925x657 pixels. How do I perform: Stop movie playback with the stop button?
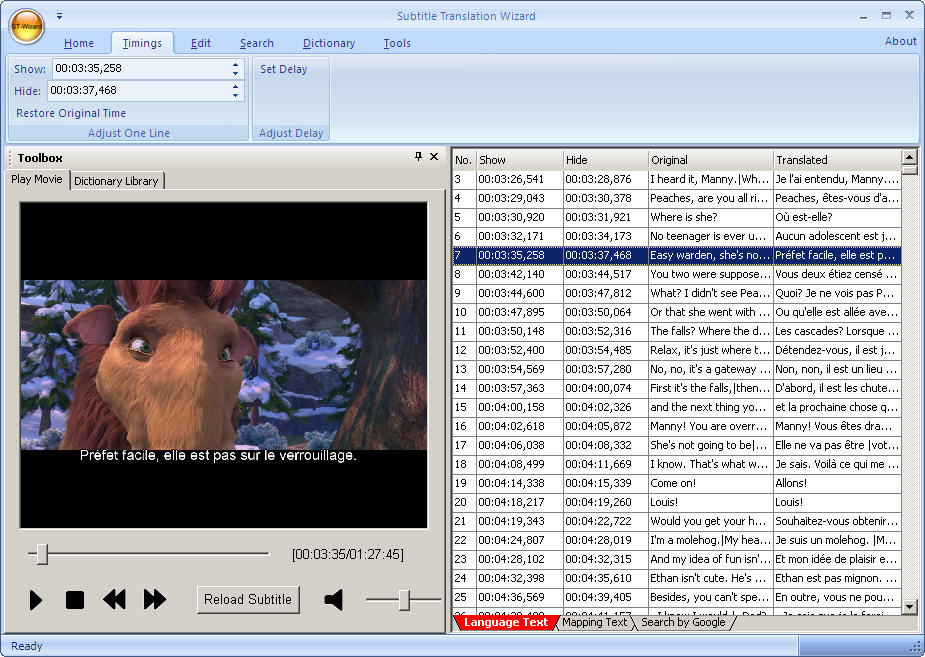[x=75, y=600]
